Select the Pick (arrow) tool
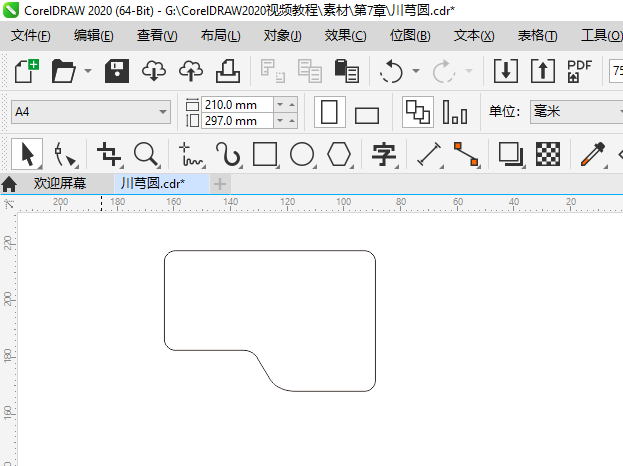The width and height of the screenshot is (623, 466). 27,154
